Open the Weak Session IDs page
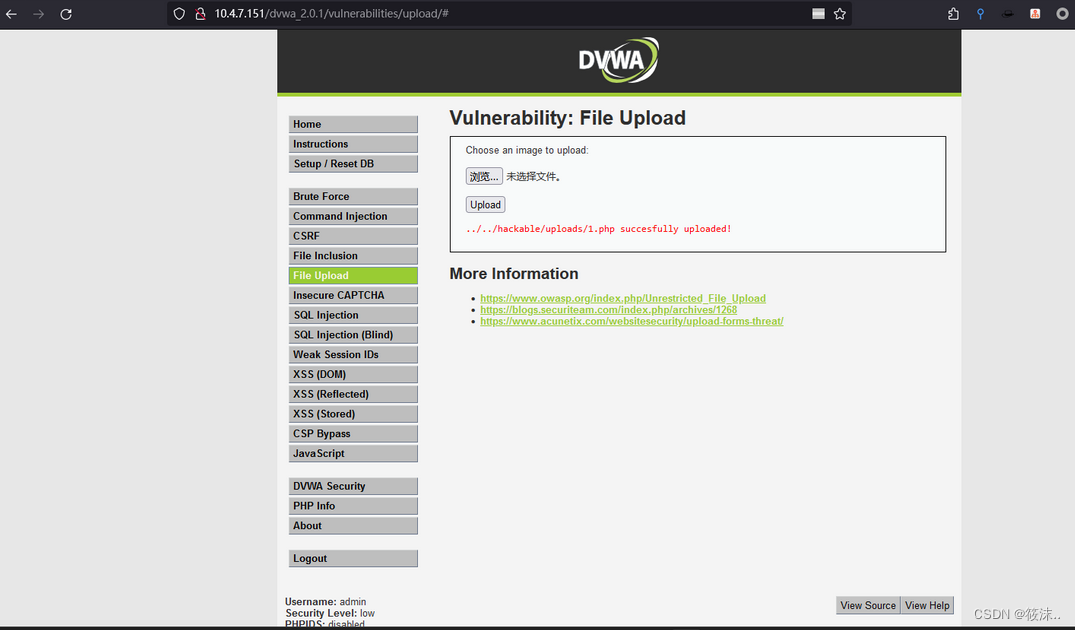Image resolution: width=1075 pixels, height=630 pixels. 353,354
